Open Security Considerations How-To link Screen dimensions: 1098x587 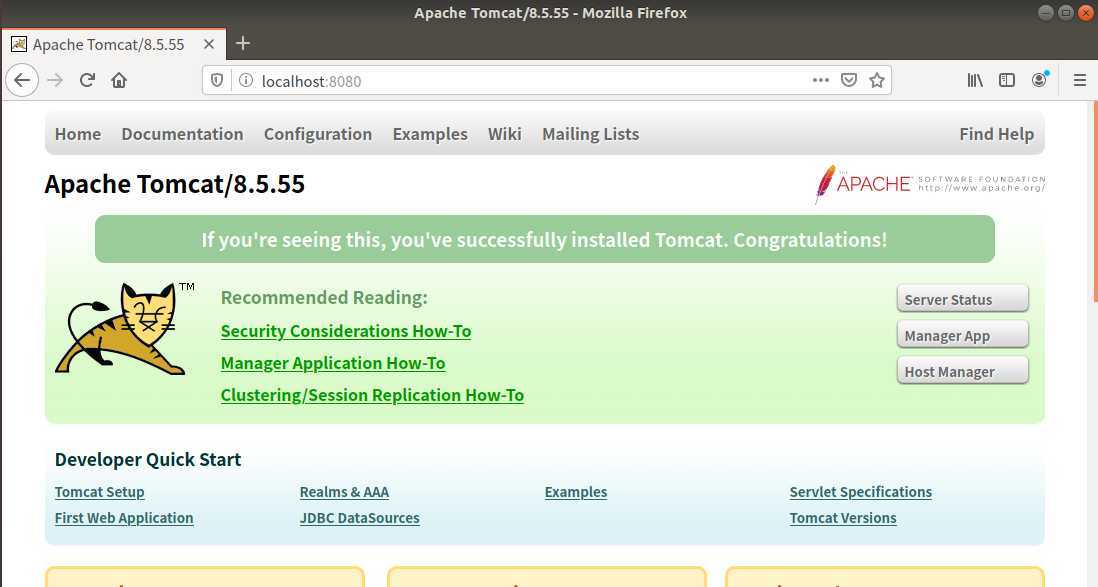[346, 331]
